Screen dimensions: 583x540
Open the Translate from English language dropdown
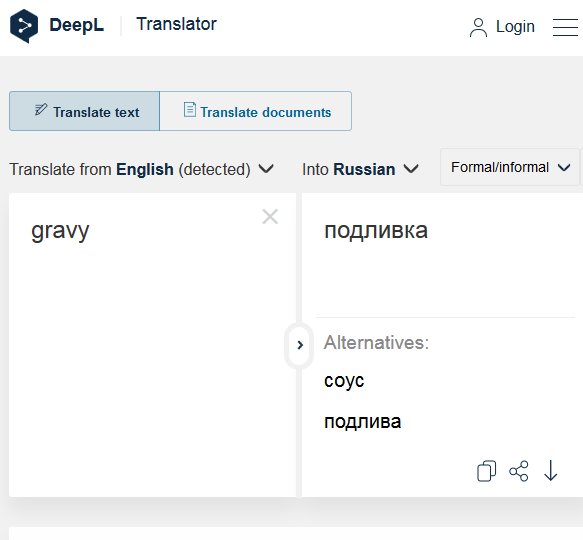point(141,170)
